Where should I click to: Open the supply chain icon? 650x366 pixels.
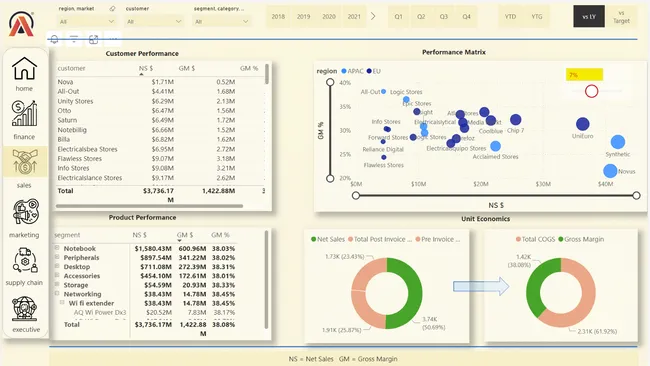pyautogui.click(x=25, y=260)
